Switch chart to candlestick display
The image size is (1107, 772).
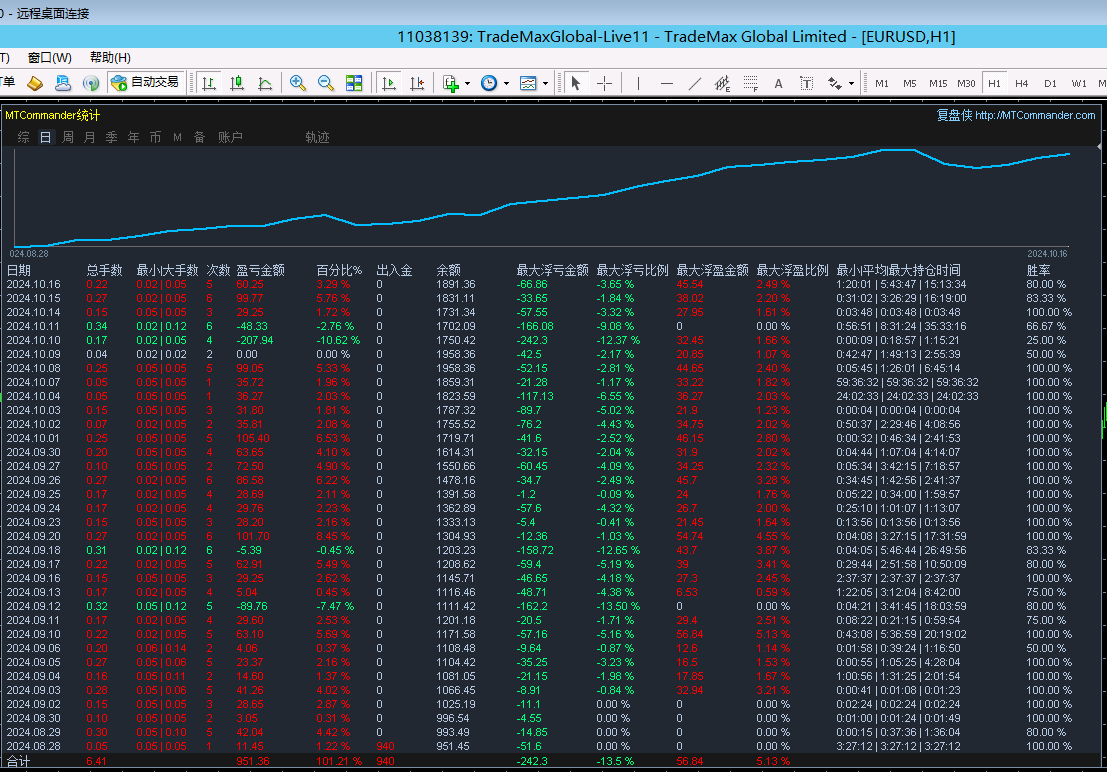point(238,83)
